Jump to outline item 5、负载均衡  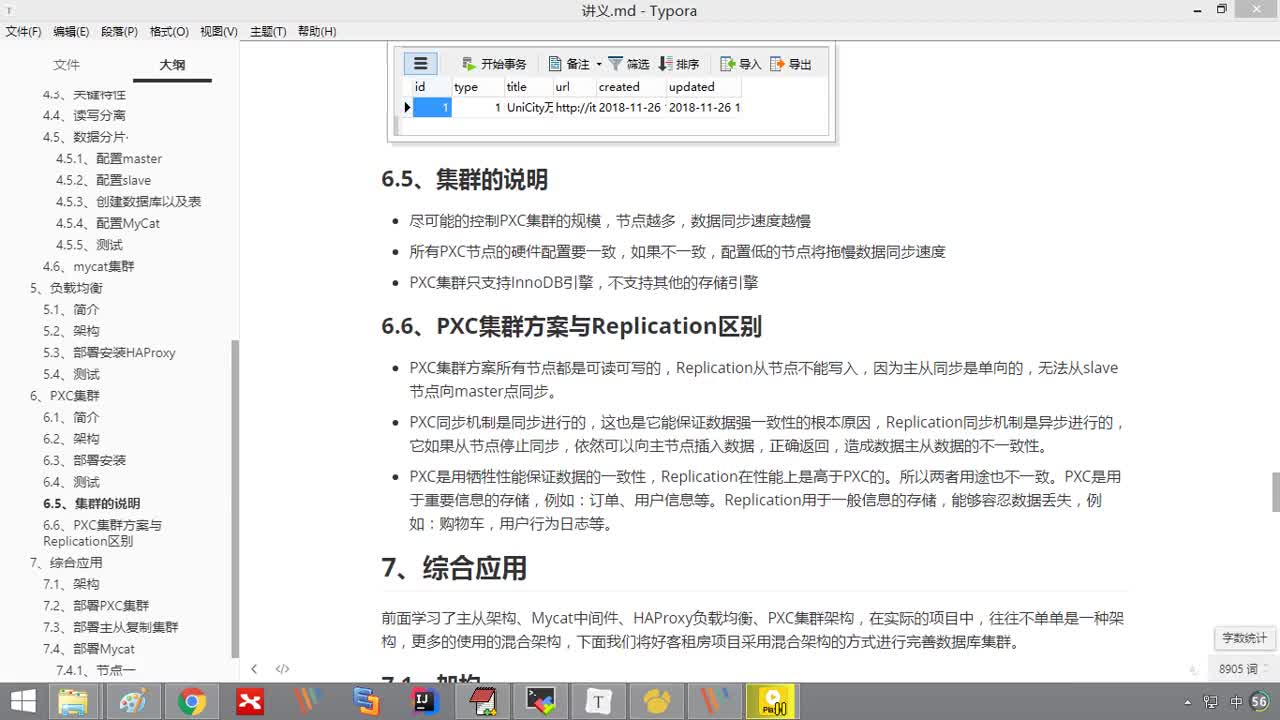pos(66,288)
